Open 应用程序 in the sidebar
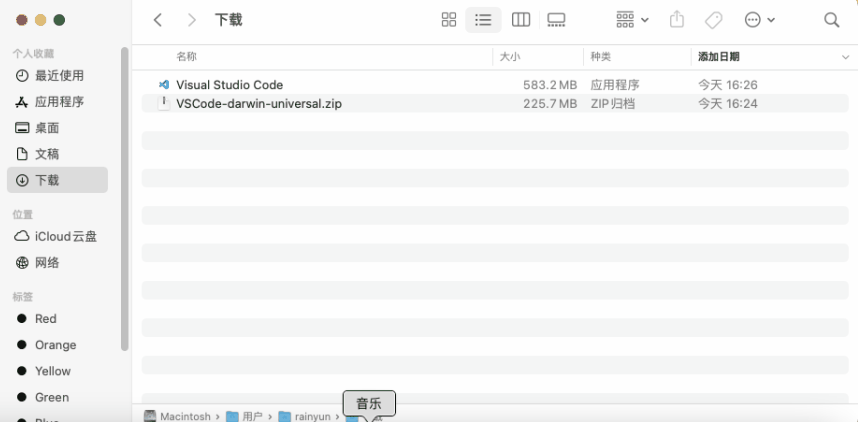Screen dimensions: 858x422 tap(59, 102)
